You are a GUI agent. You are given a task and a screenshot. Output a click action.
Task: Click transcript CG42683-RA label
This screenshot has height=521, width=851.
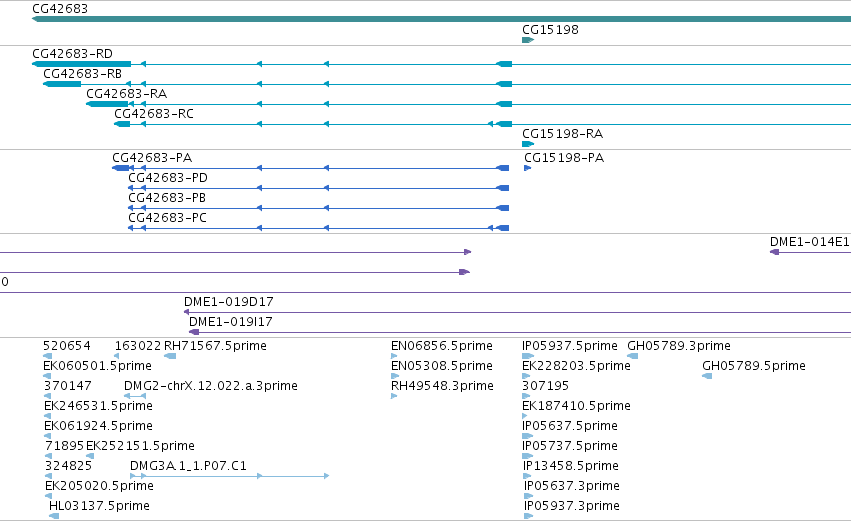pos(126,94)
